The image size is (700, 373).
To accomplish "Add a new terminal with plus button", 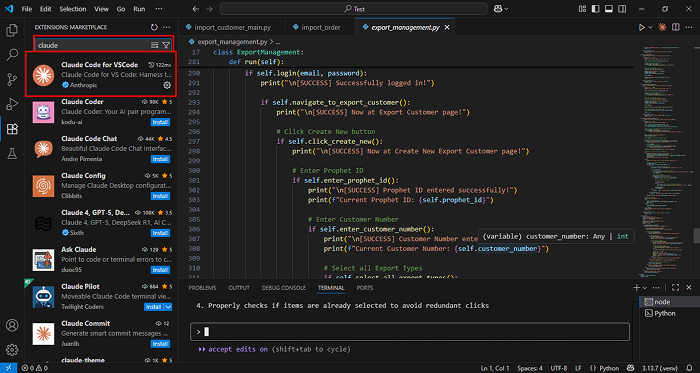I will [x=637, y=288].
